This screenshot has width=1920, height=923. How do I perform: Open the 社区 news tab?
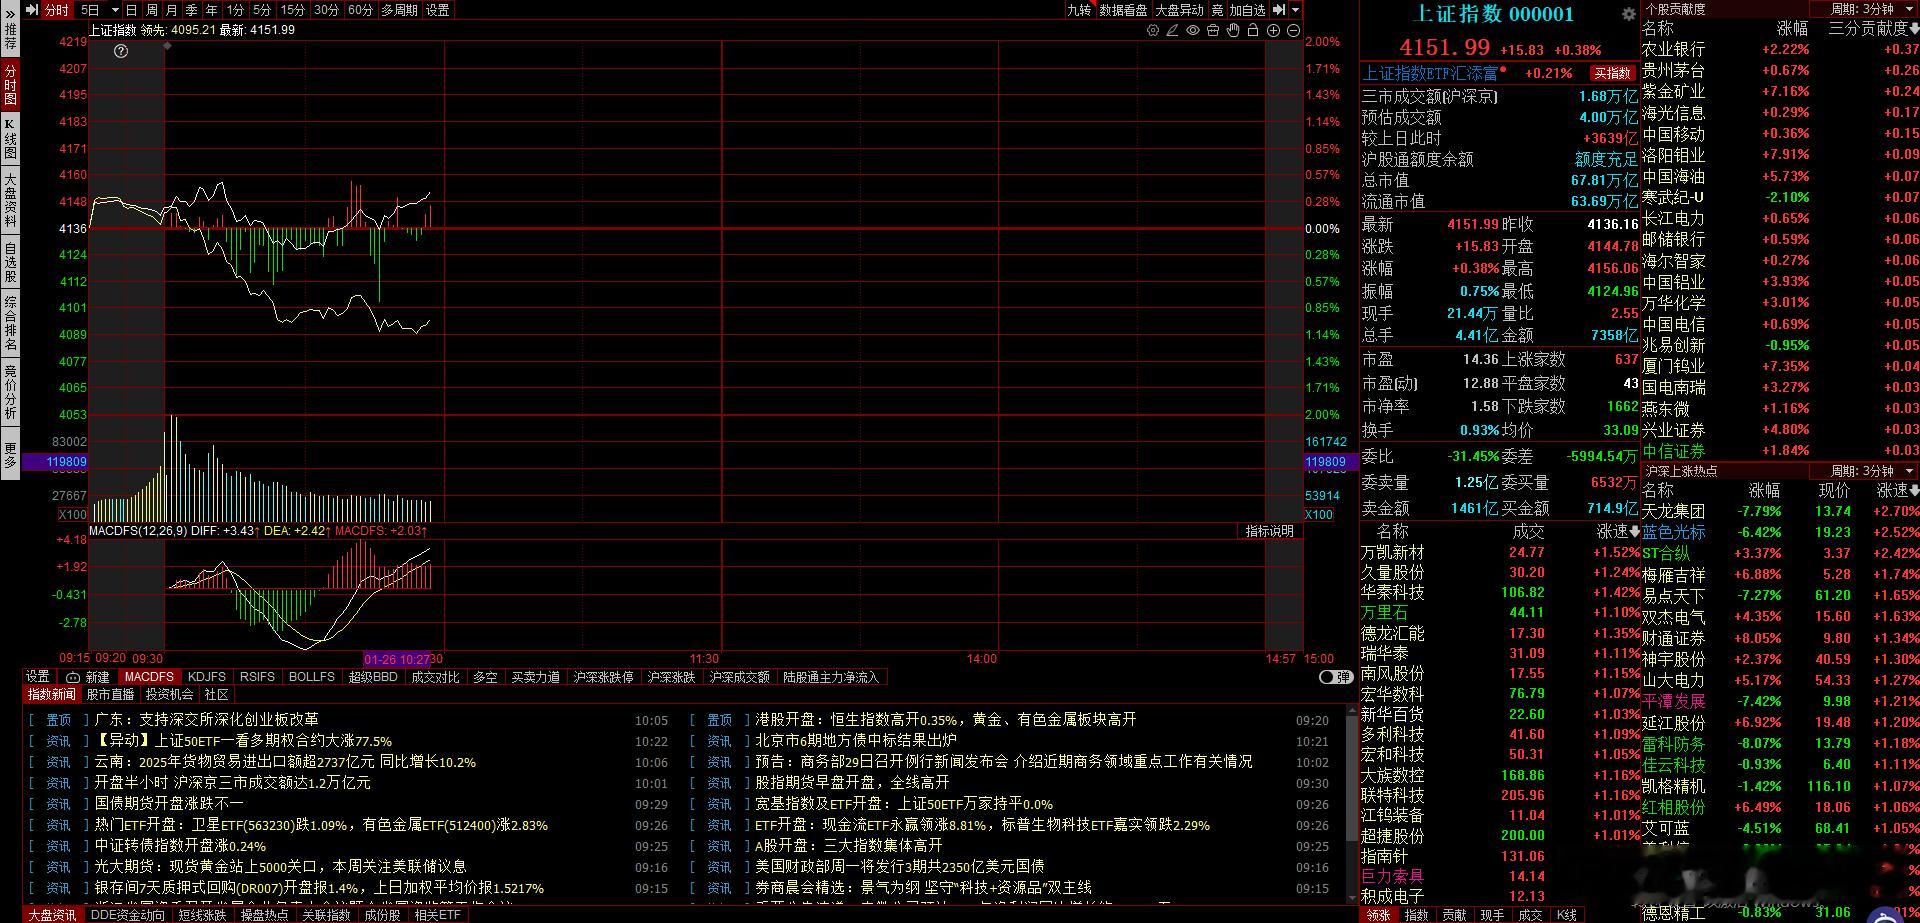coord(217,694)
